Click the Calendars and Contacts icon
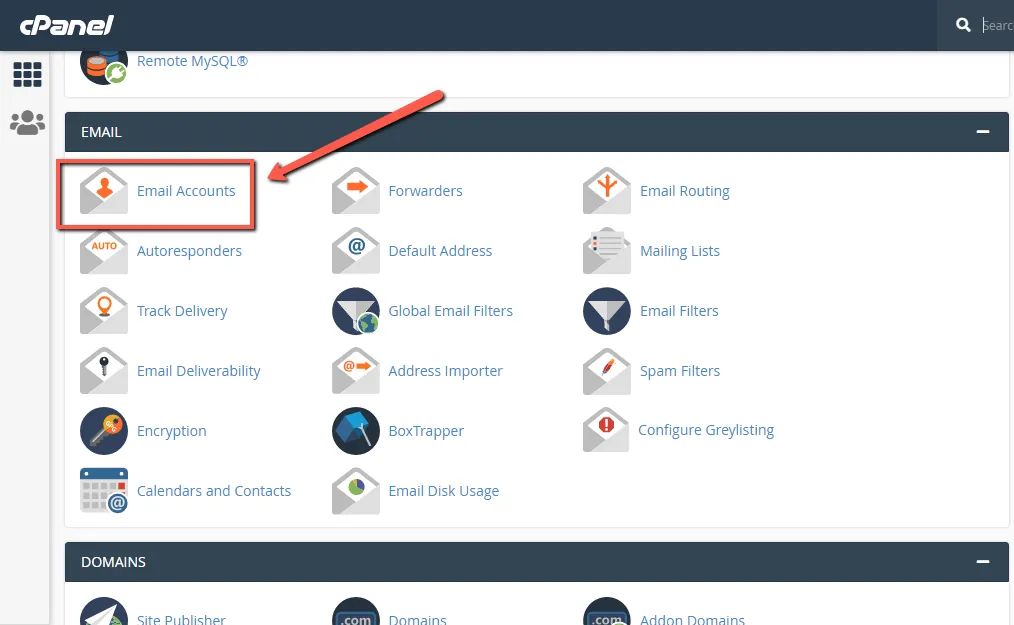The height and width of the screenshot is (625, 1014). [x=103, y=491]
